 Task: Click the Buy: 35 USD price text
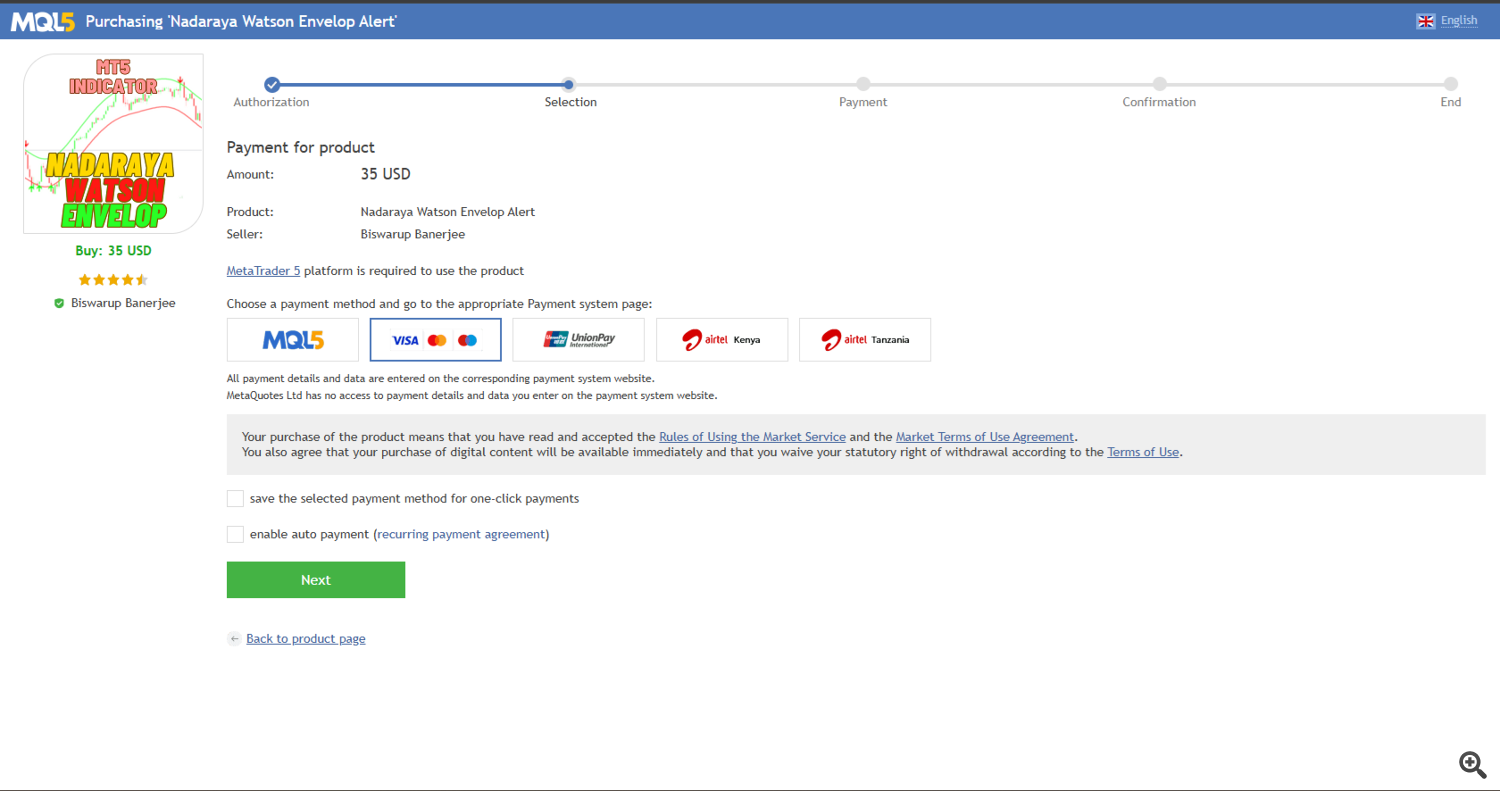113,251
